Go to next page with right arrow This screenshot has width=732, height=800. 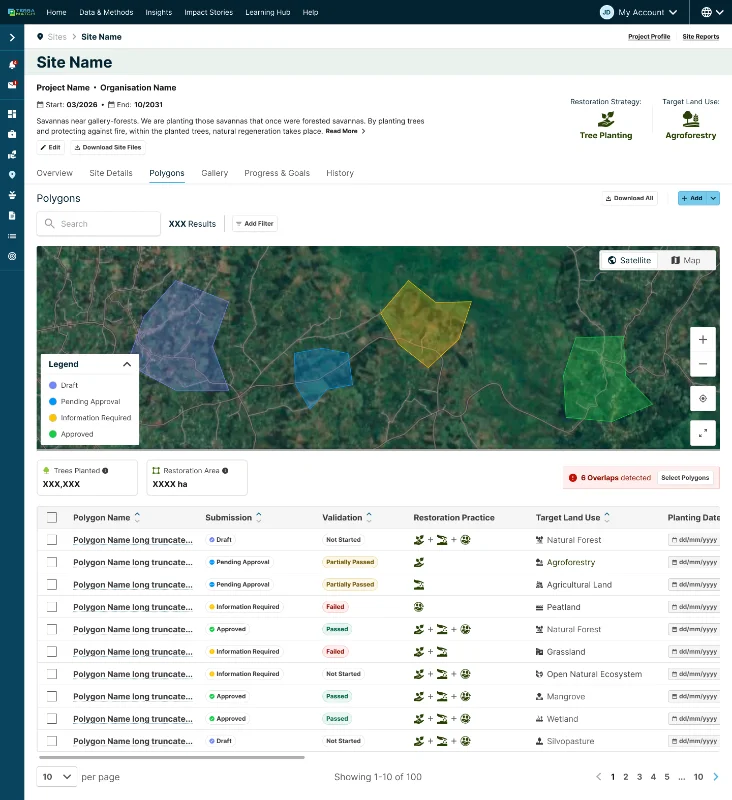(716, 777)
